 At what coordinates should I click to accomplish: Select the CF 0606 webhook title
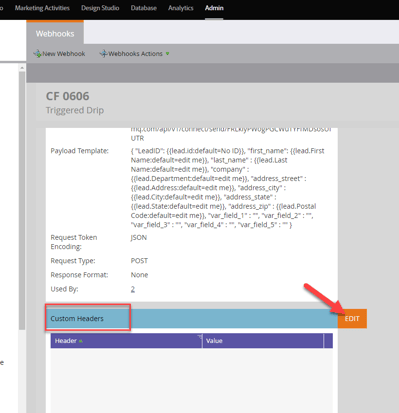[x=68, y=96]
